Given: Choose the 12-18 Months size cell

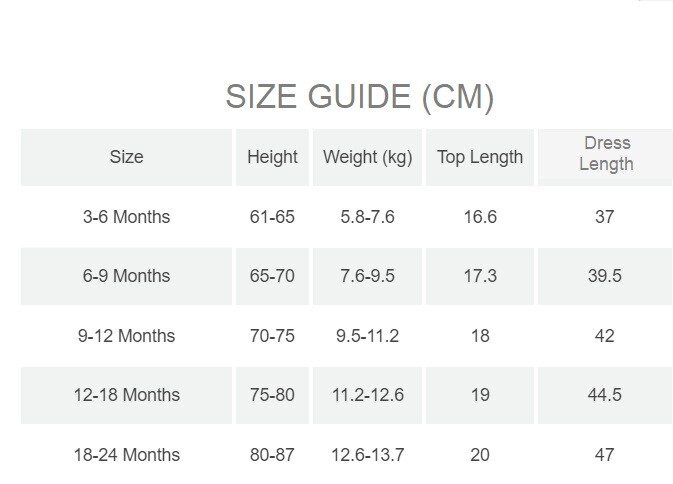Looking at the screenshot, I should click(126, 395).
